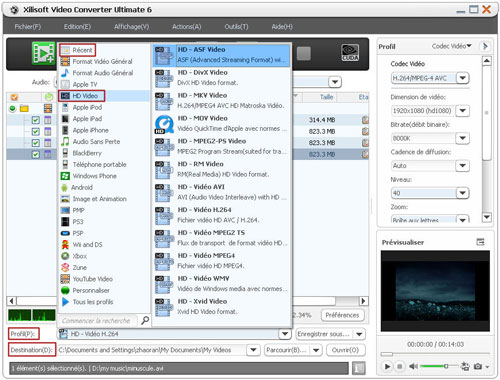
Task: Expand the Niveau 40 dropdown
Action: 462,193
